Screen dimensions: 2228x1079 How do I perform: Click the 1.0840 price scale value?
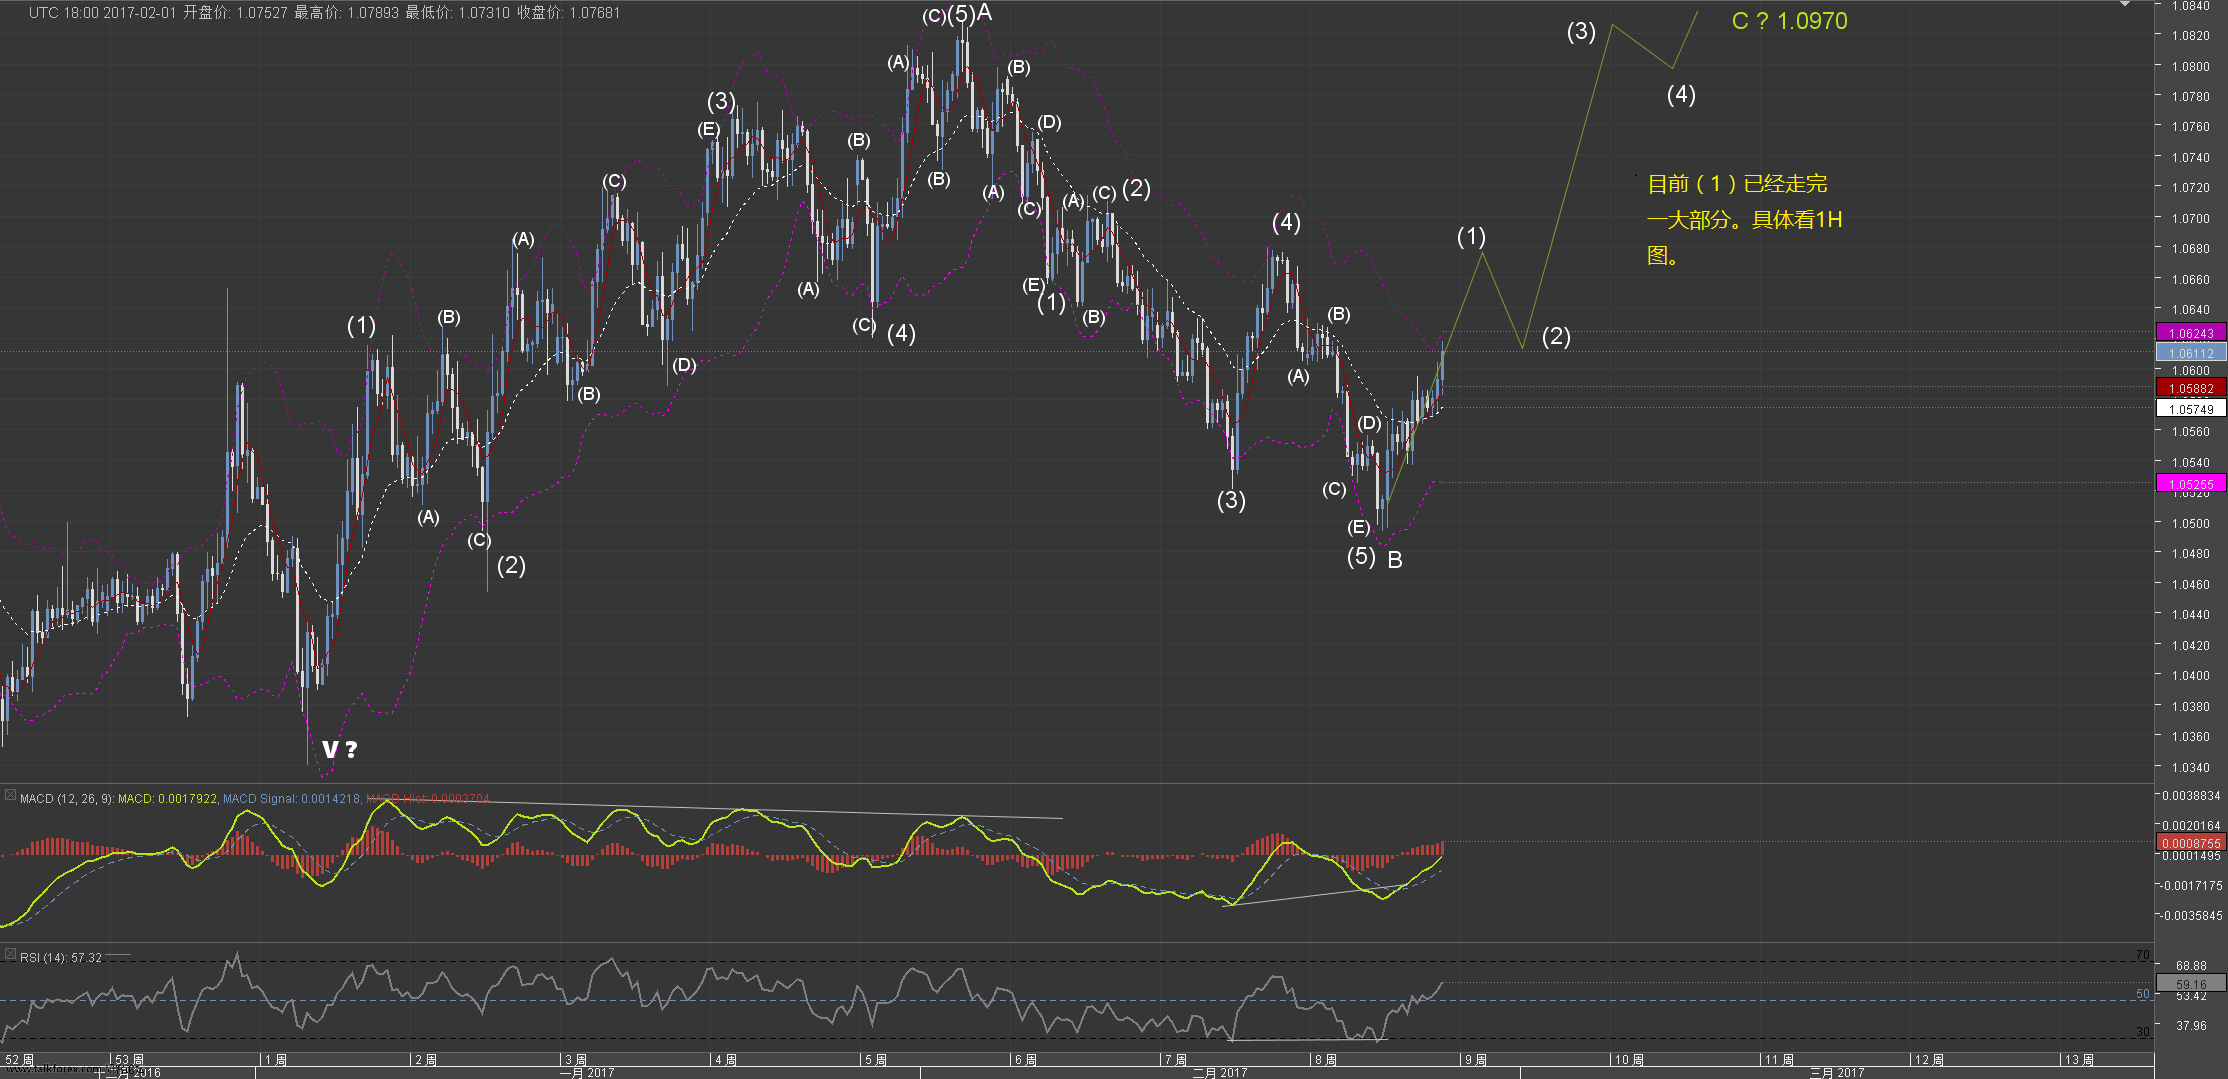(x=2191, y=6)
